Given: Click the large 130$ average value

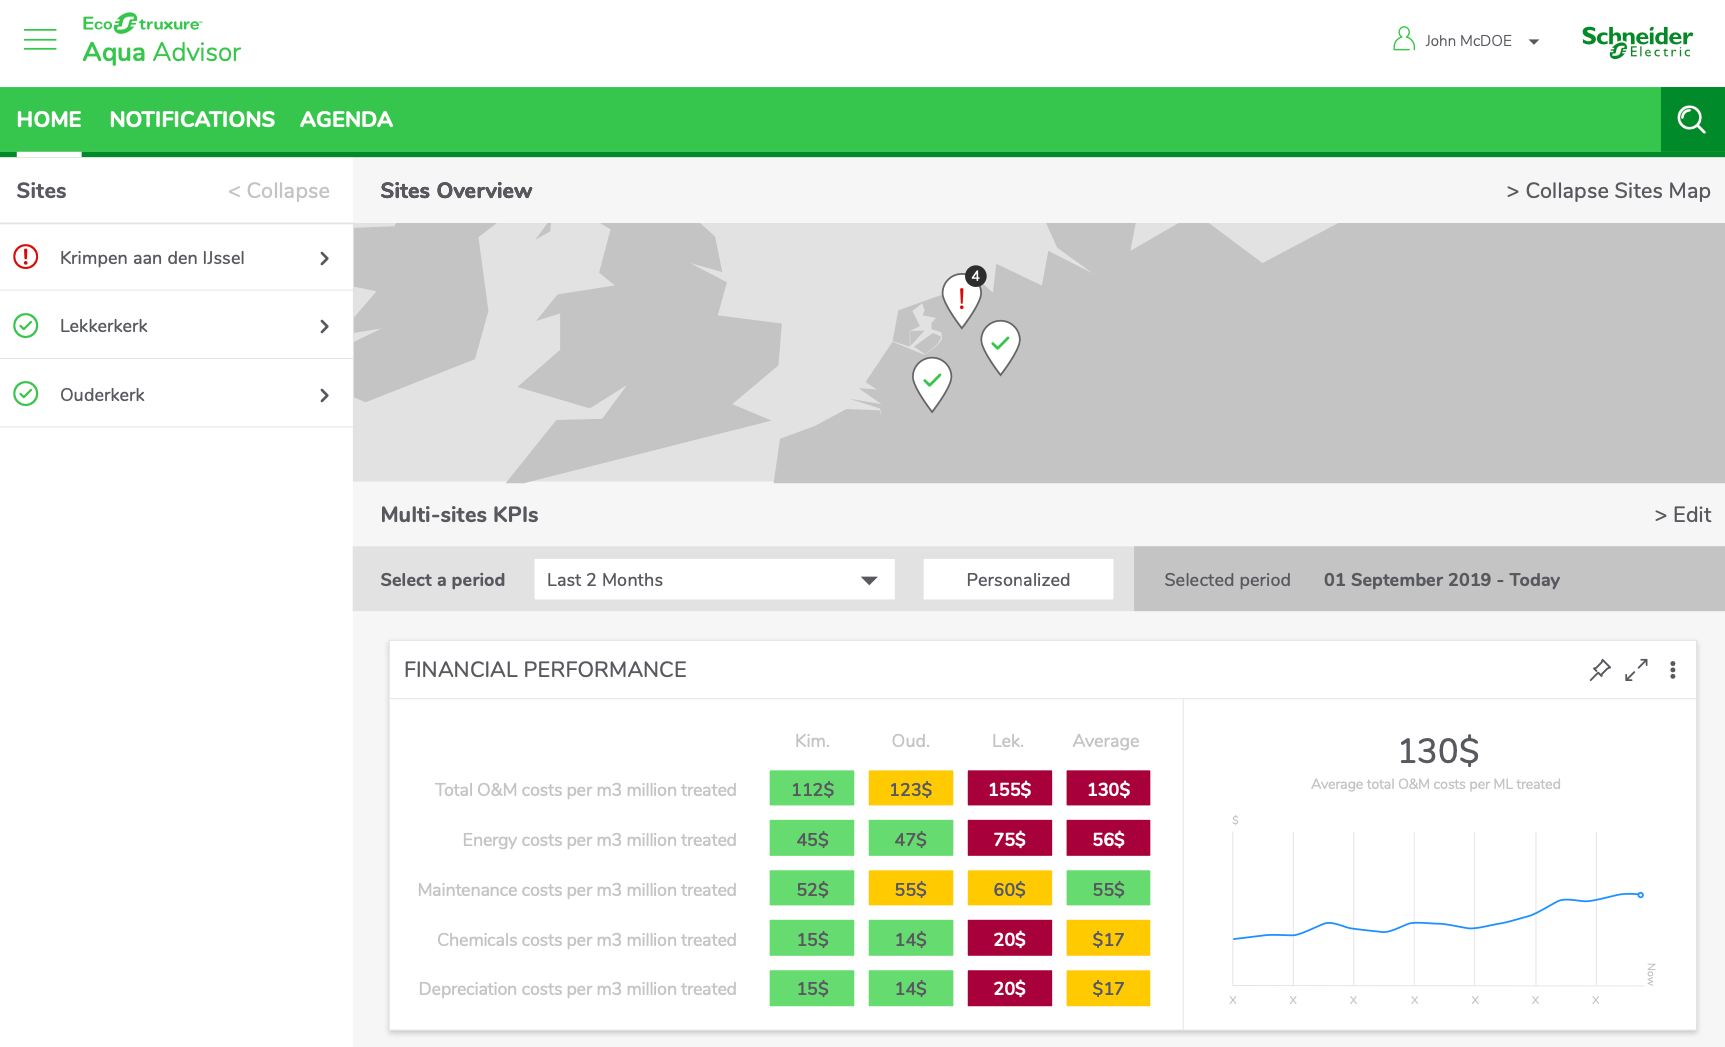Looking at the screenshot, I should coord(1437,751).
